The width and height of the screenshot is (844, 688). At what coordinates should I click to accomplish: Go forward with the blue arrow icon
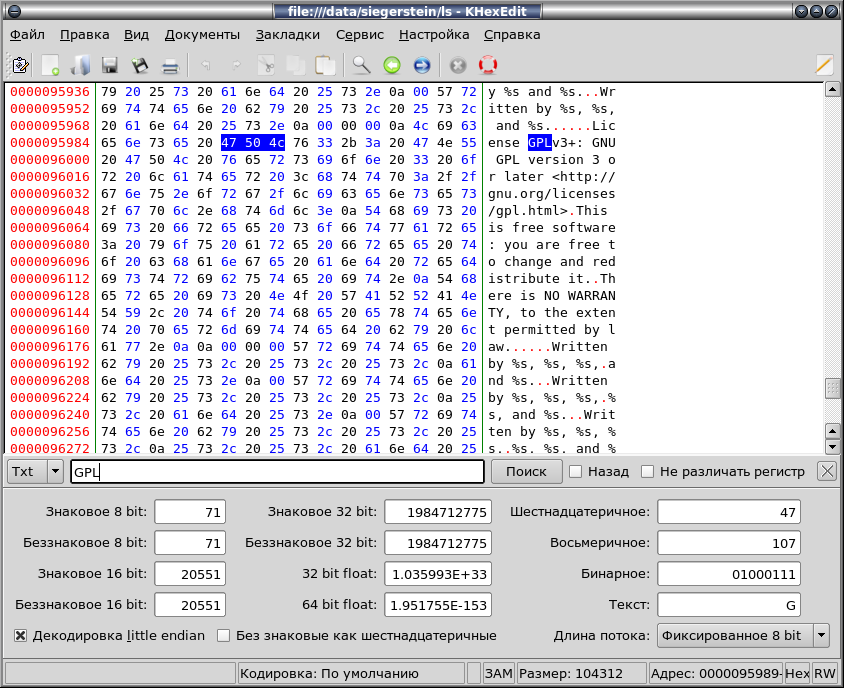422,65
